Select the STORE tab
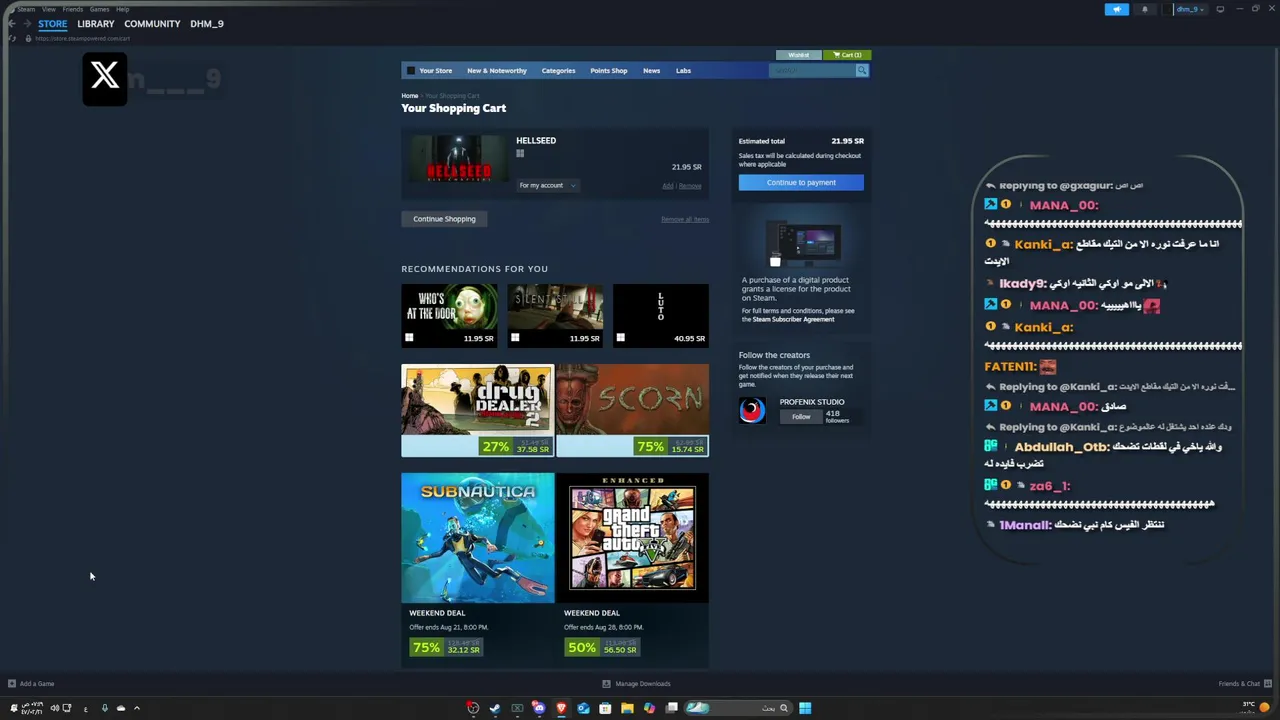The image size is (1280, 720). [x=52, y=24]
